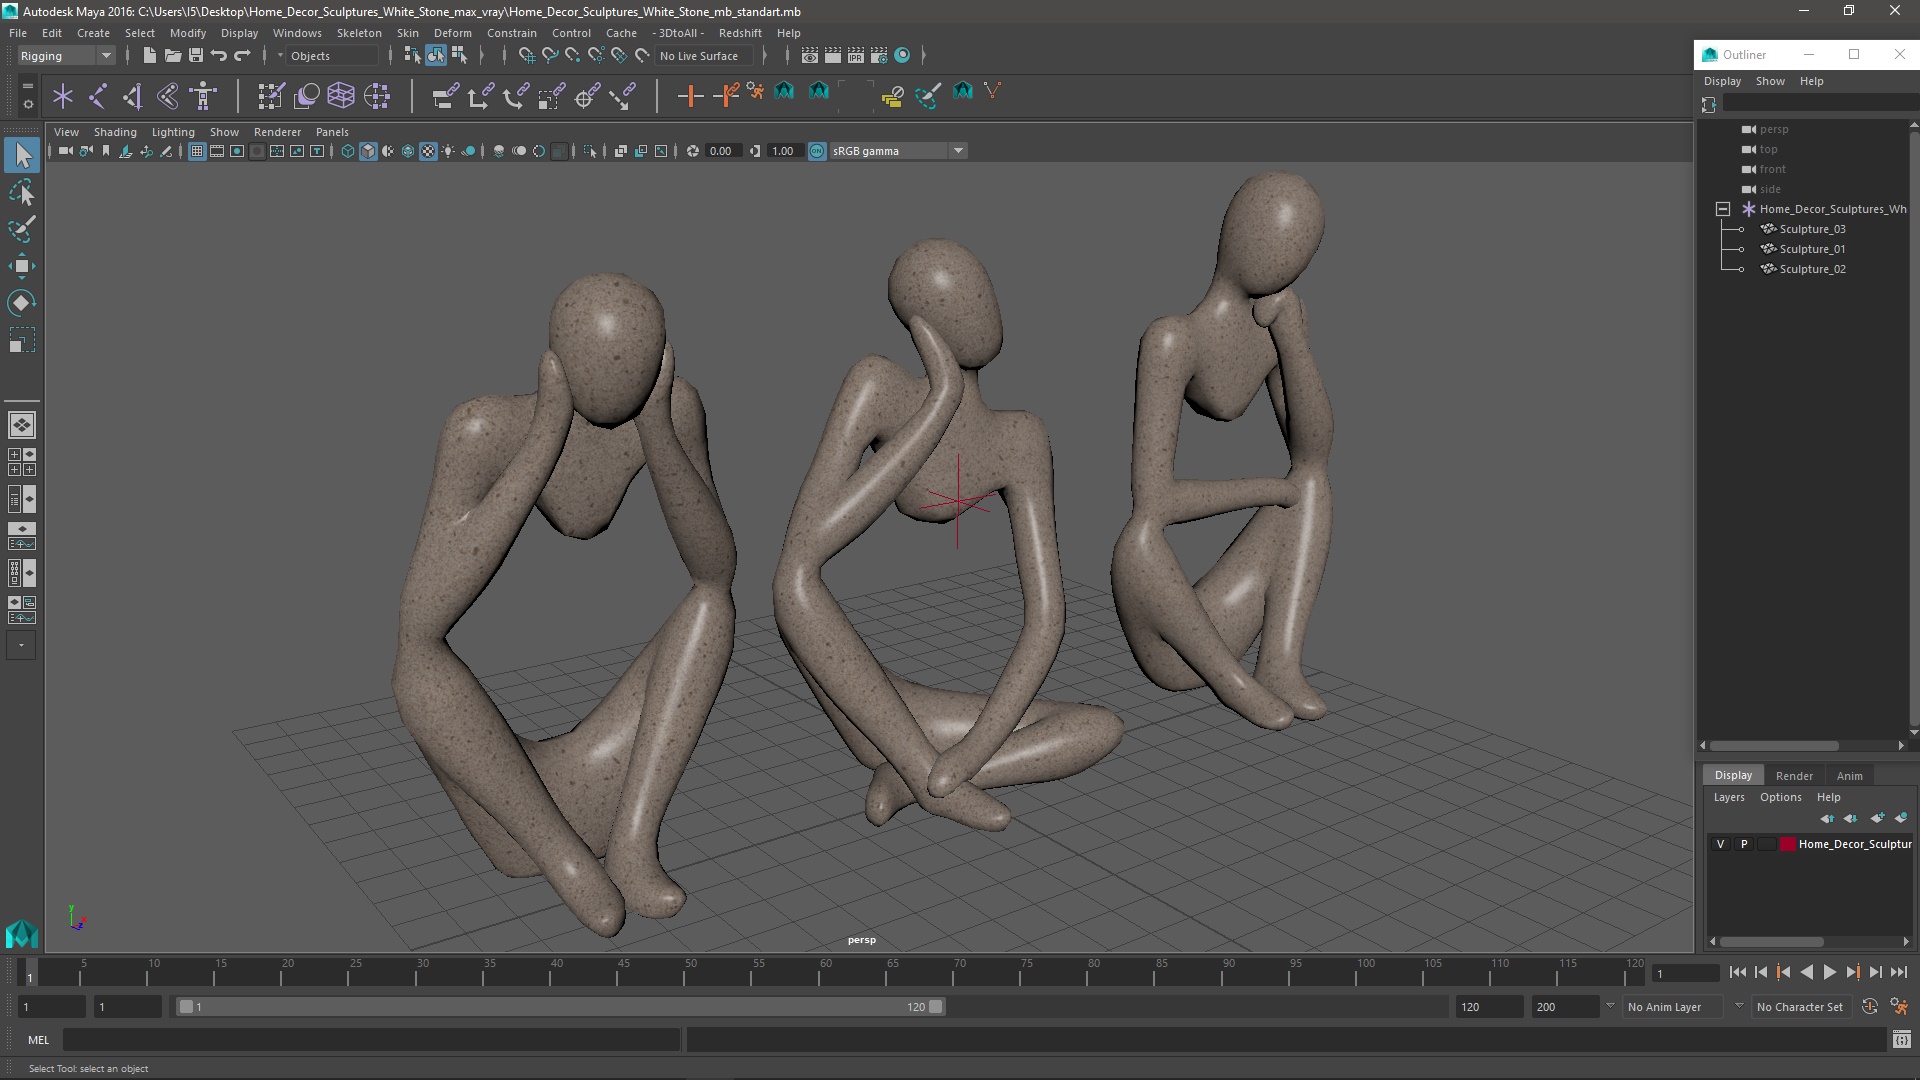
Task: Select Sculpture_03 in the Outliner
Action: (1812, 229)
